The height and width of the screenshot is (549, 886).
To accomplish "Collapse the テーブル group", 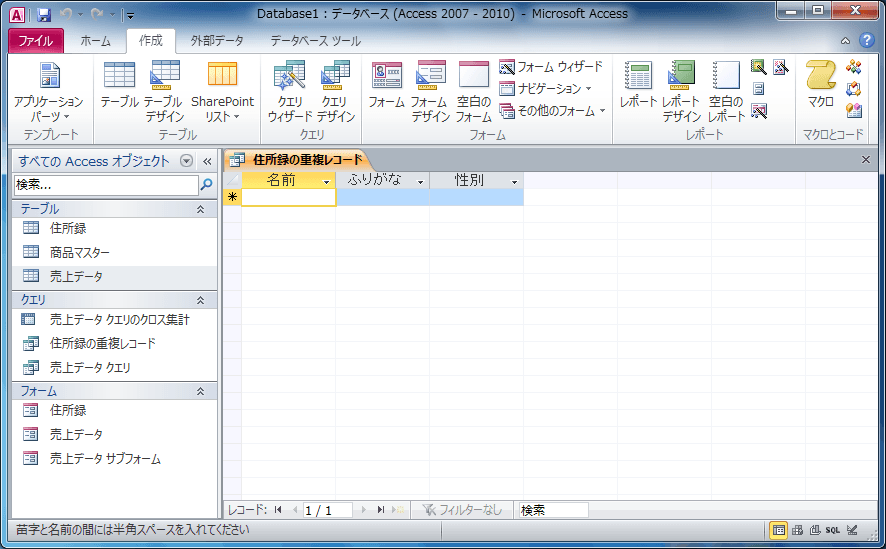I will pos(200,209).
